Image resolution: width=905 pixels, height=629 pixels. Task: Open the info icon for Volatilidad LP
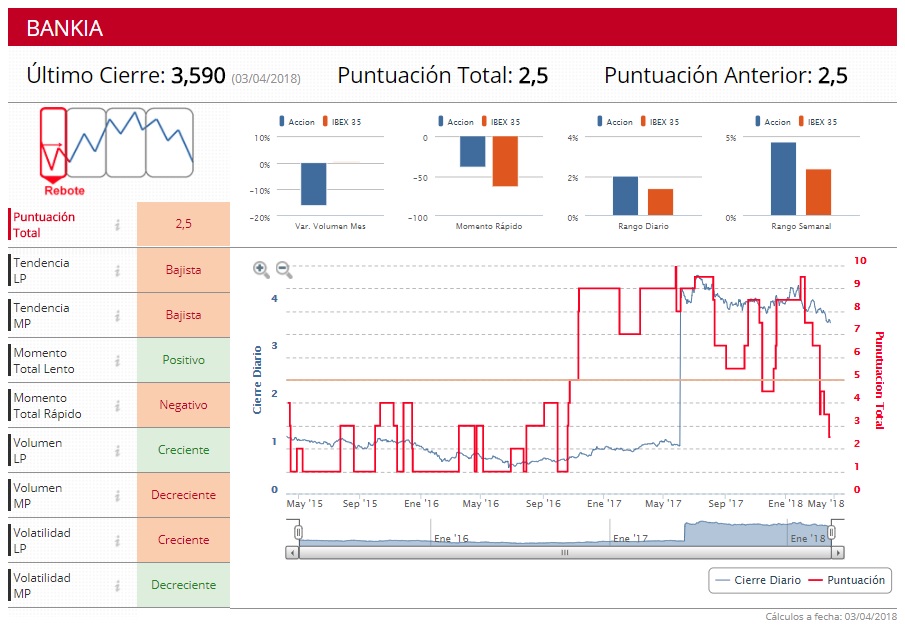(117, 540)
